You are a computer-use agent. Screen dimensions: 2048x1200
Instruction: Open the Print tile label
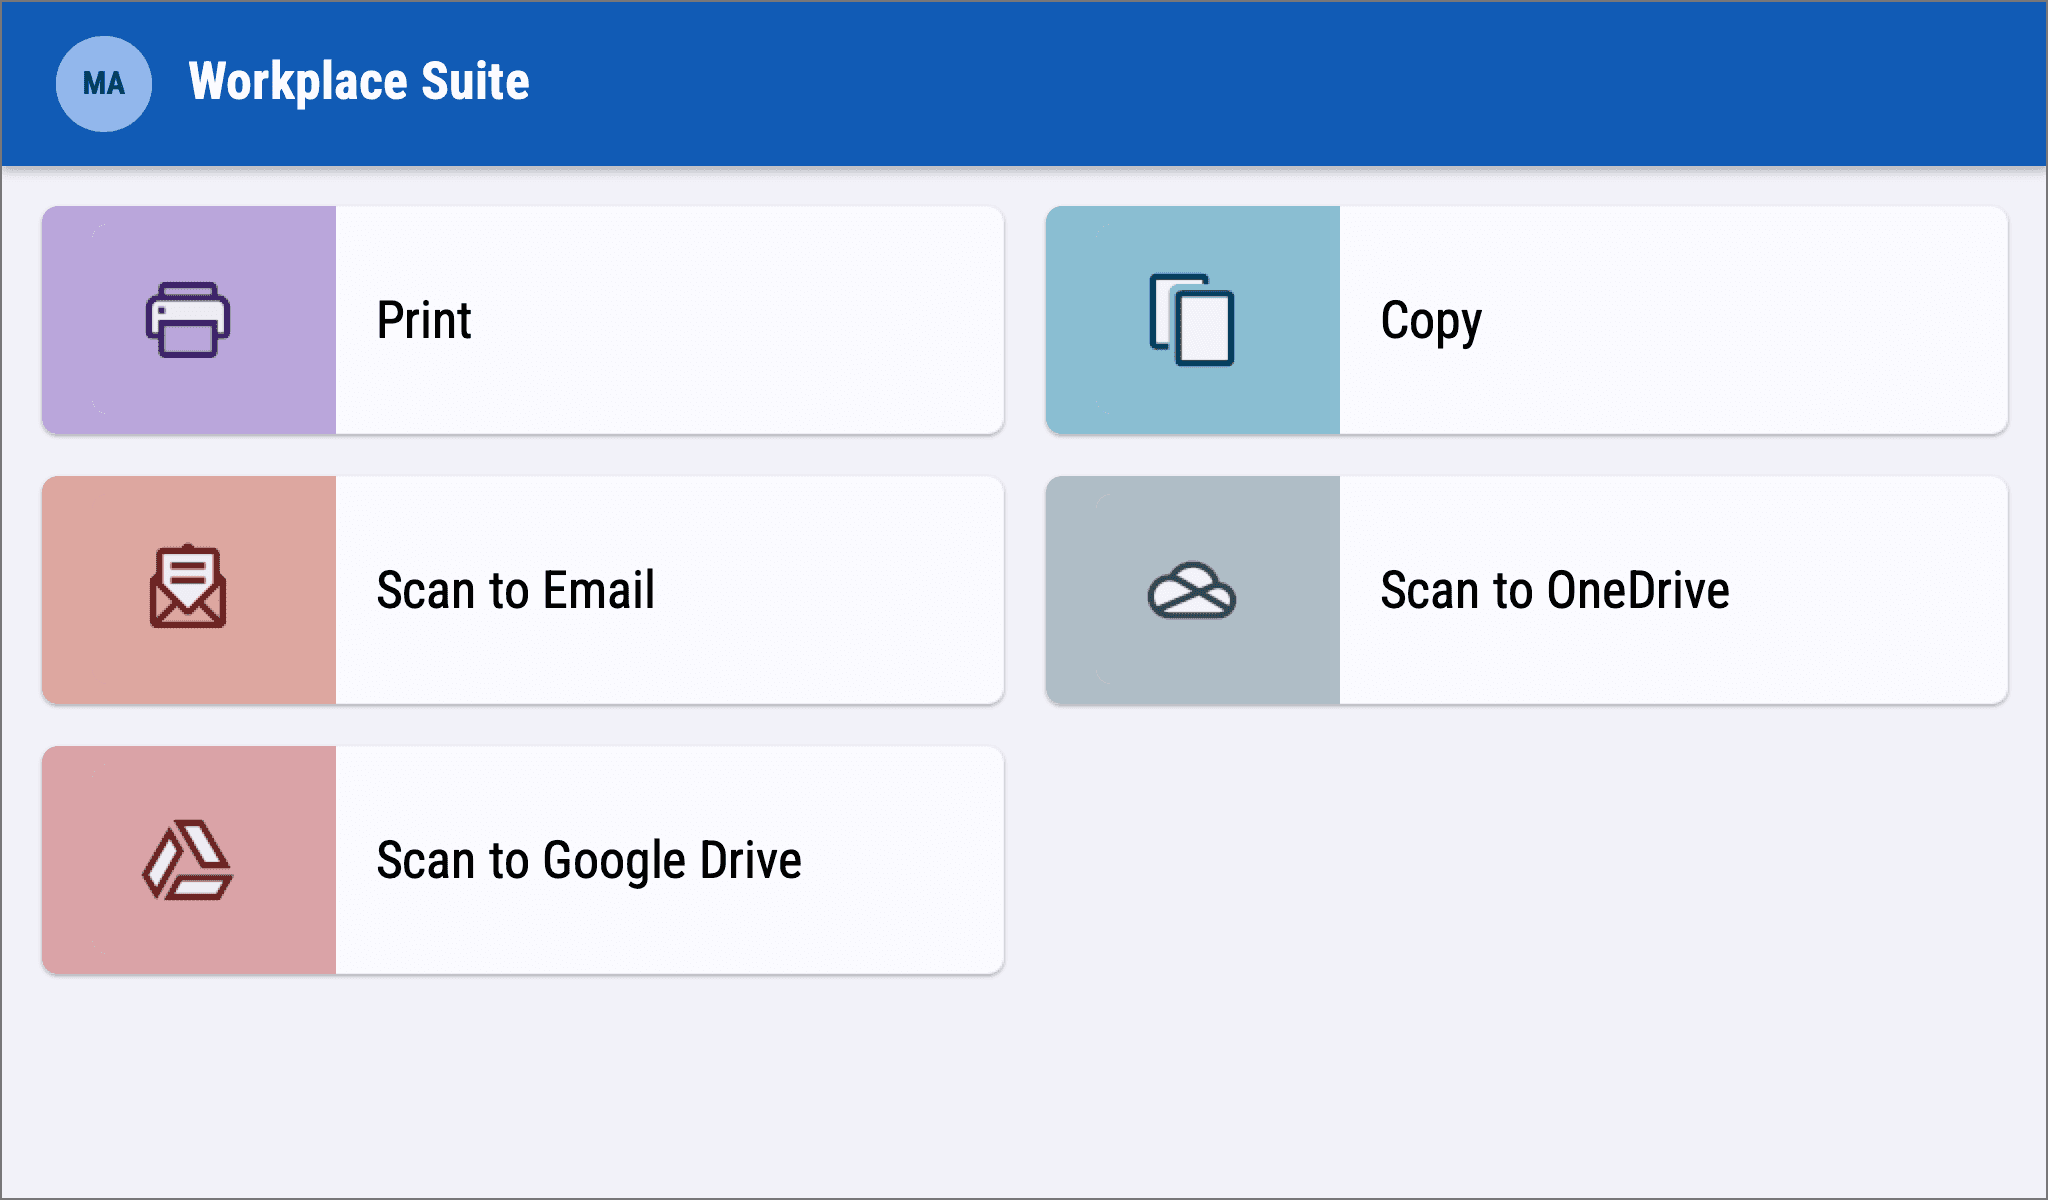tap(424, 321)
